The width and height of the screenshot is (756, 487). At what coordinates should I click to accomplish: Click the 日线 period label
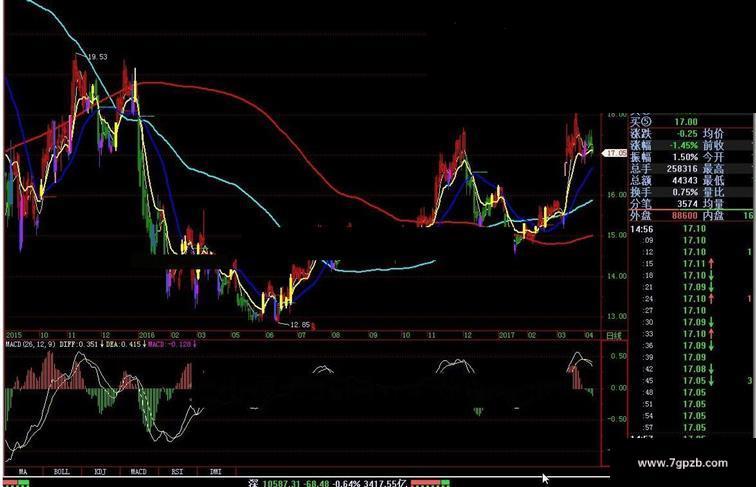tap(614, 336)
